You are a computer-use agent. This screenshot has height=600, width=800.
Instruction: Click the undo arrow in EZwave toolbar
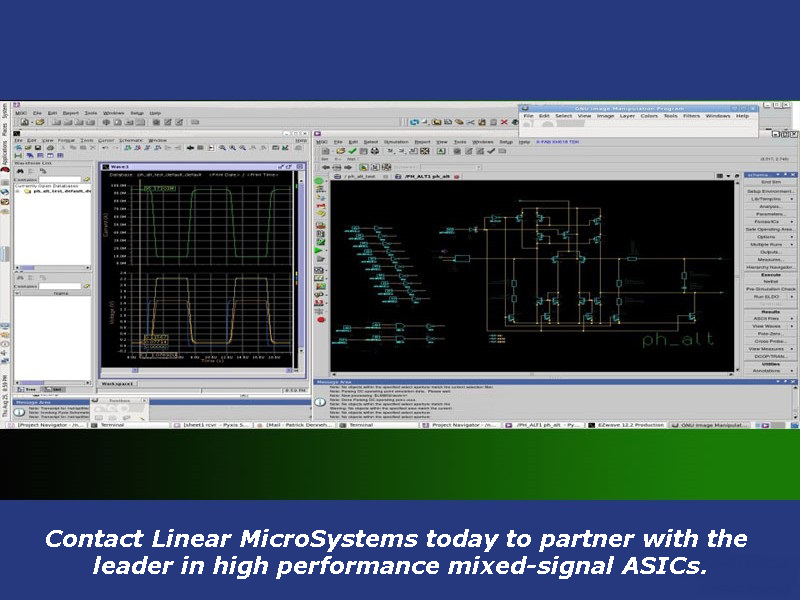click(105, 148)
